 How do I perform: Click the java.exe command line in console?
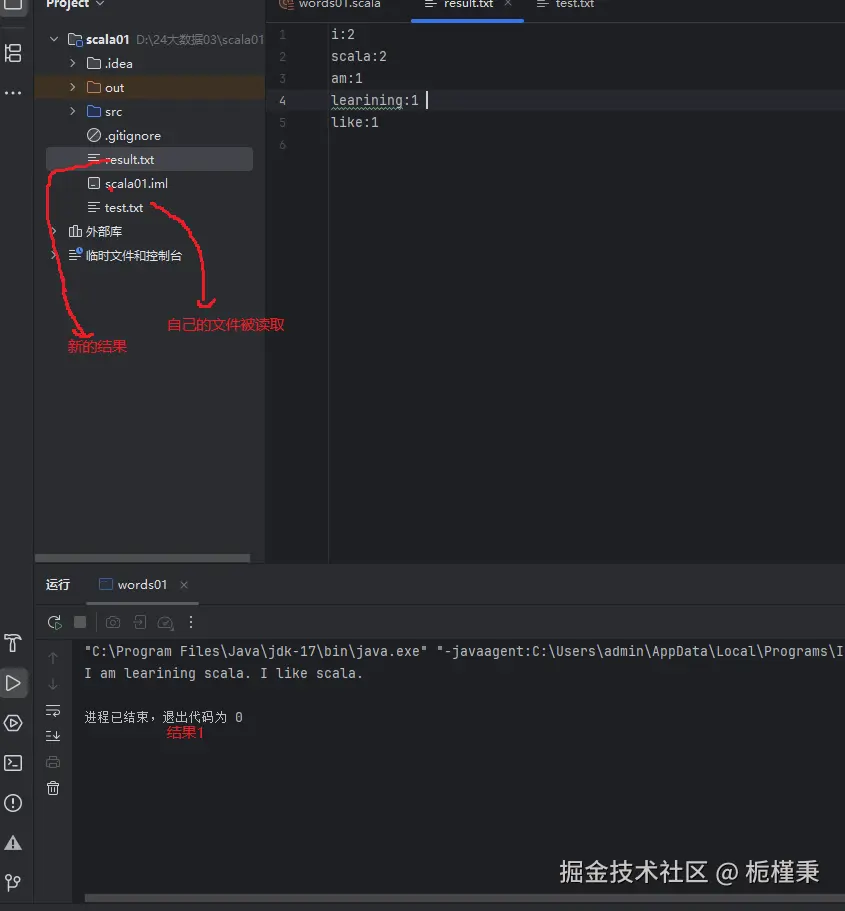coord(463,651)
